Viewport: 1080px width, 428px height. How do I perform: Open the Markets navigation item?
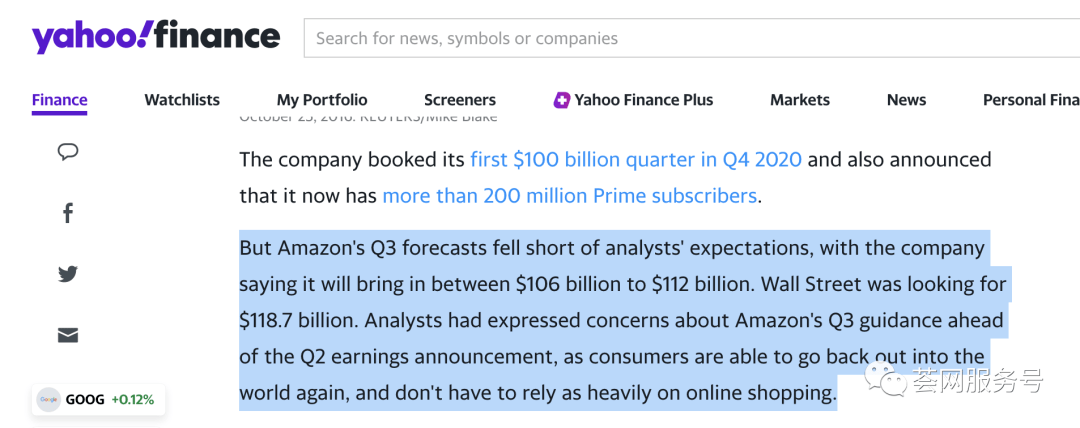(x=800, y=100)
